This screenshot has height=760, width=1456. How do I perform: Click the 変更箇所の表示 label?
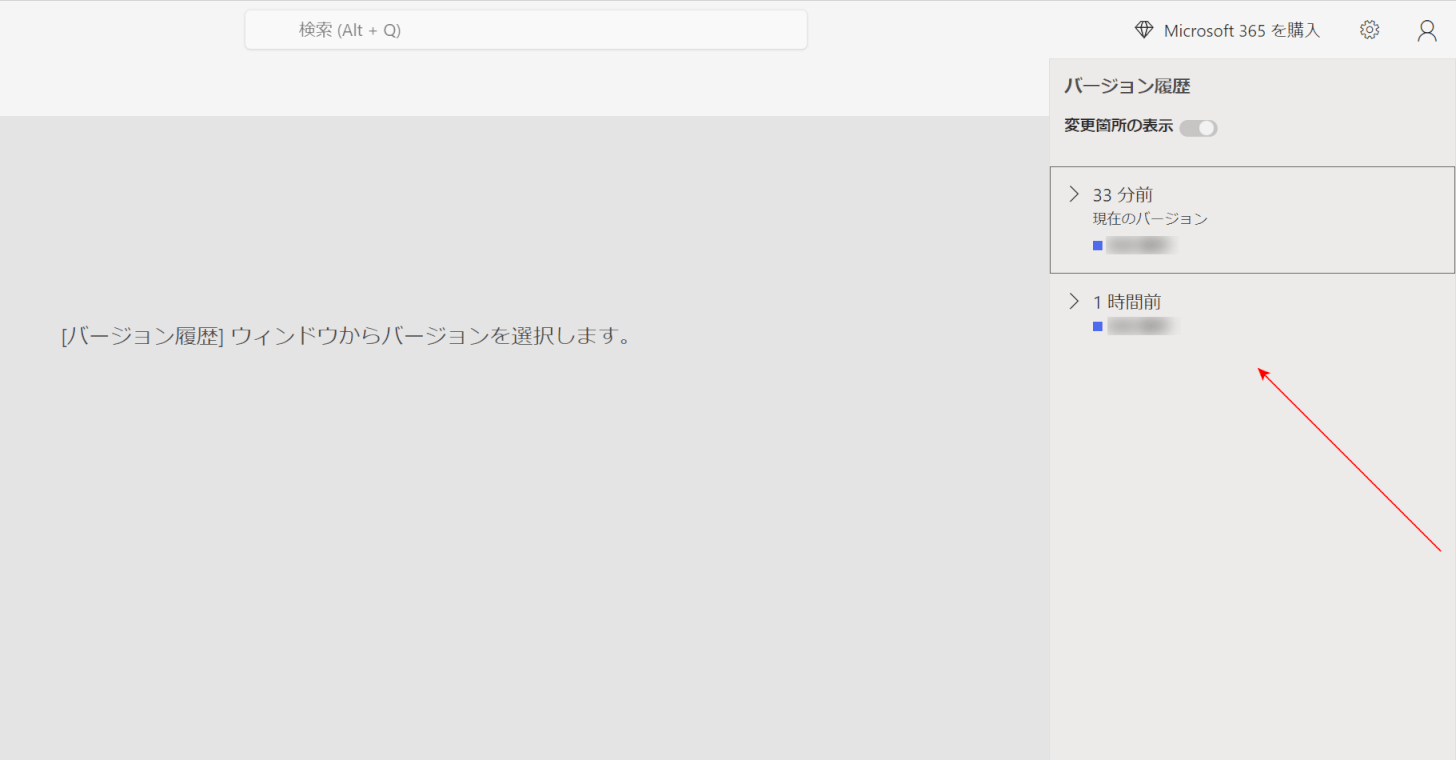(x=1117, y=127)
